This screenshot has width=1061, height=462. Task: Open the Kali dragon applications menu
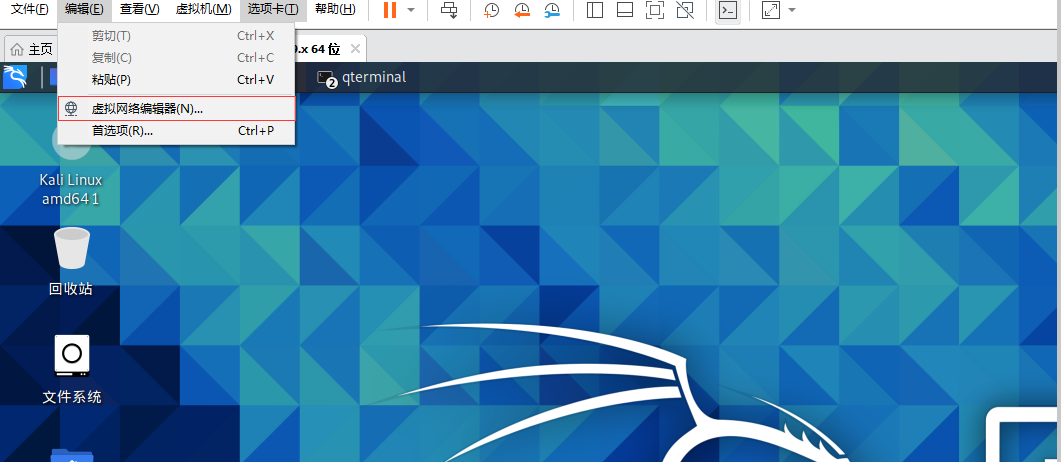click(15, 77)
